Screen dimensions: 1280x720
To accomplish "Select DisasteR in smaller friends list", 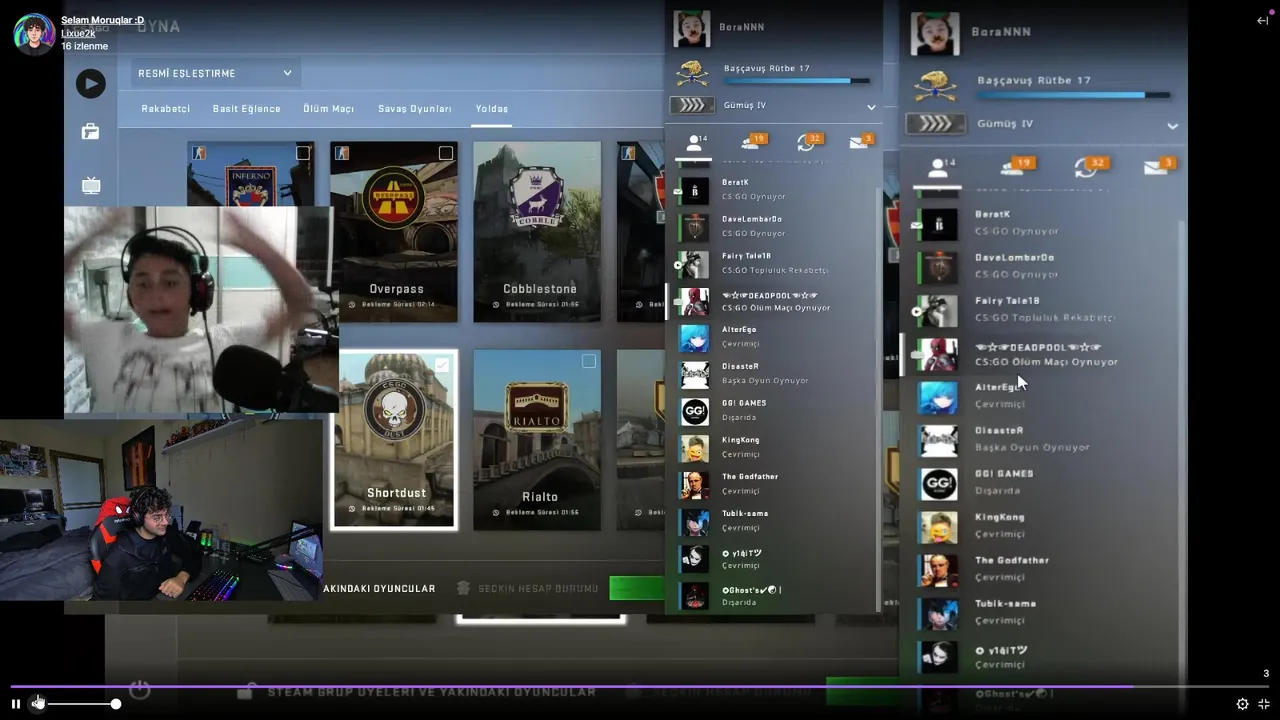I will point(770,374).
